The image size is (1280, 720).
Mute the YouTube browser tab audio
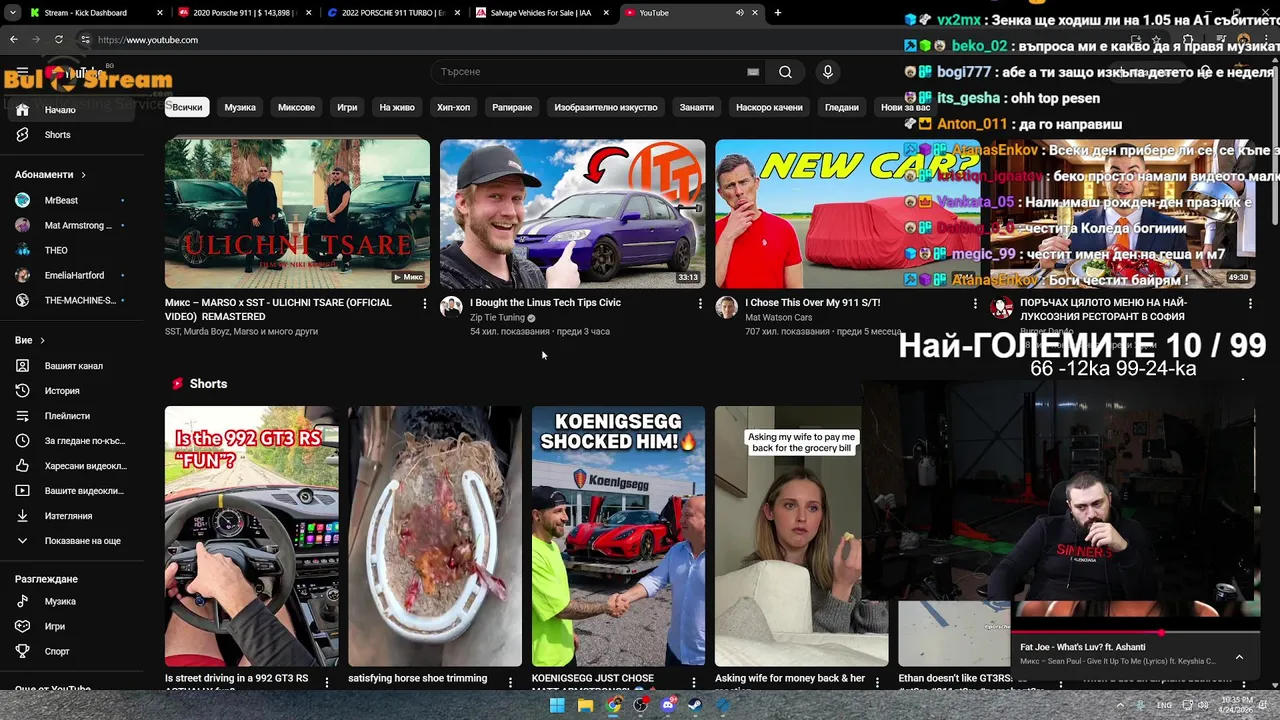pos(740,13)
